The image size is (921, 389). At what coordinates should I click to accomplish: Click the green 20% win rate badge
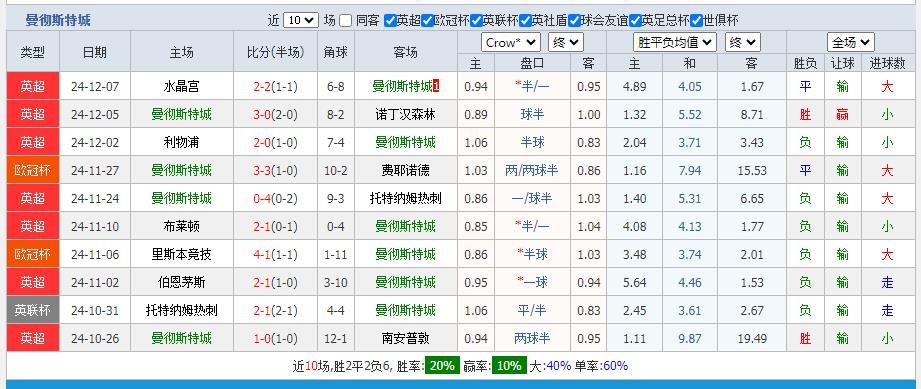pos(442,365)
